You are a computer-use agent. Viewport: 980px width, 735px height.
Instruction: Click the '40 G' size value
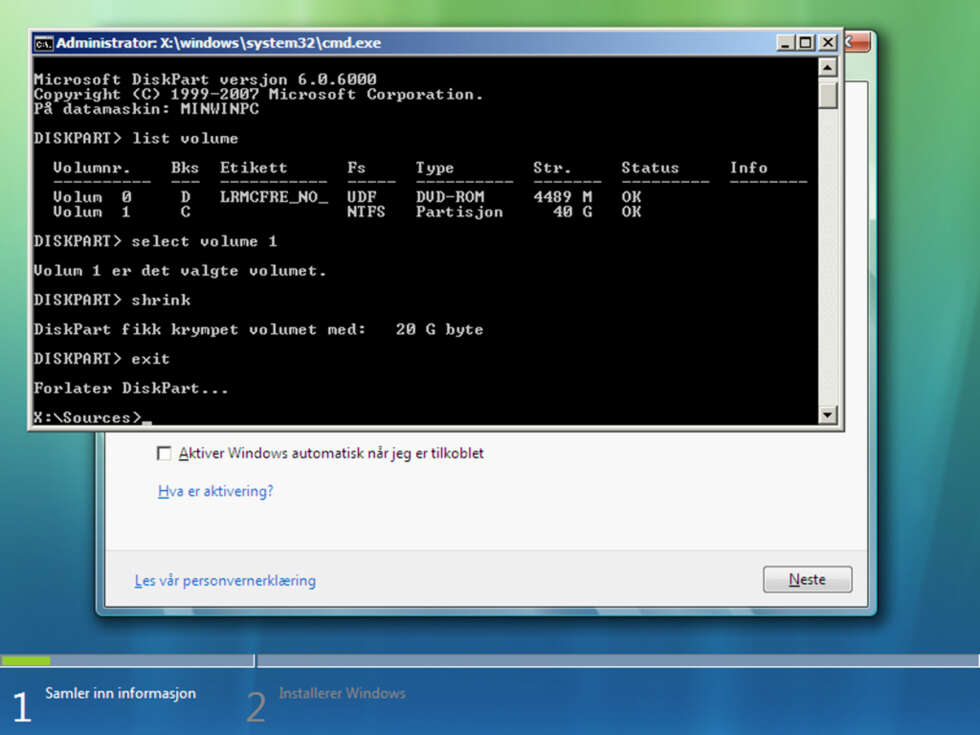572,212
